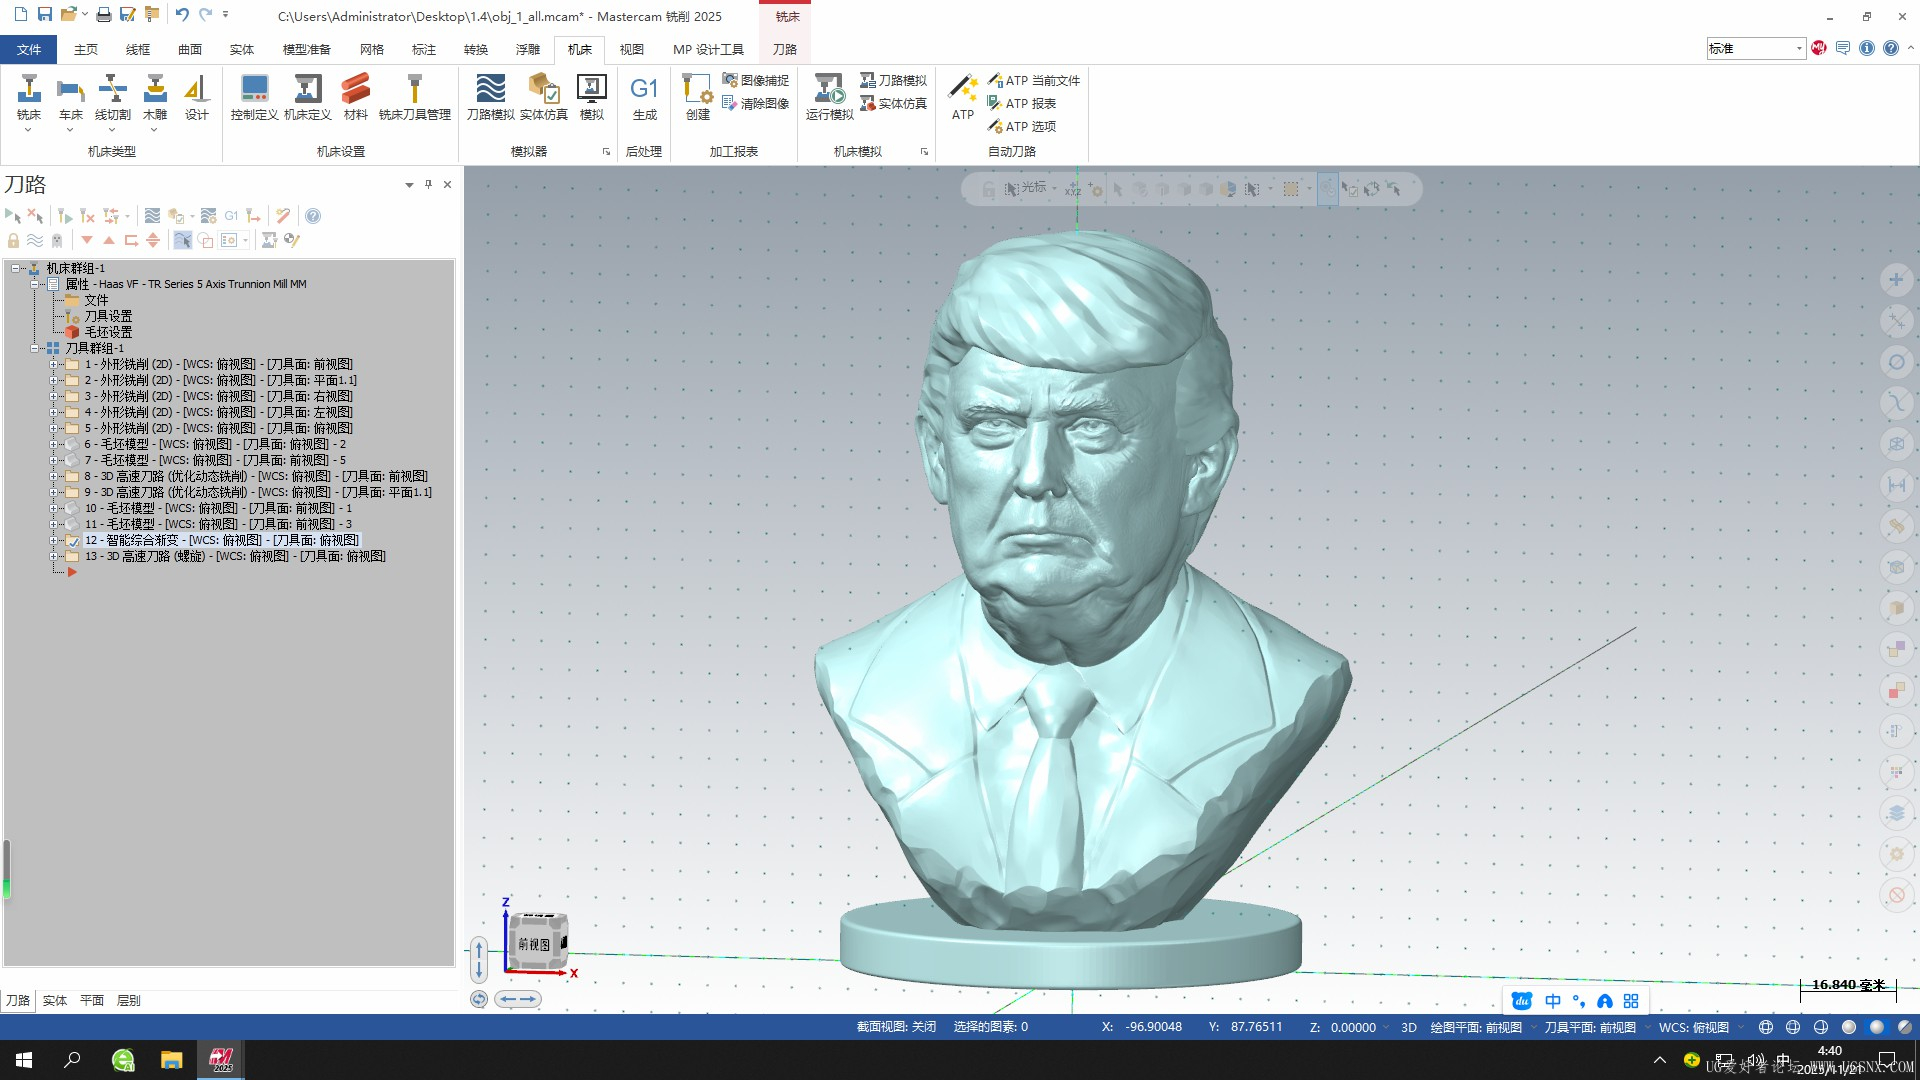The image size is (1920, 1080).
Task: Open 铣床刀具管理 (mill tool manager)
Action: [414, 90]
